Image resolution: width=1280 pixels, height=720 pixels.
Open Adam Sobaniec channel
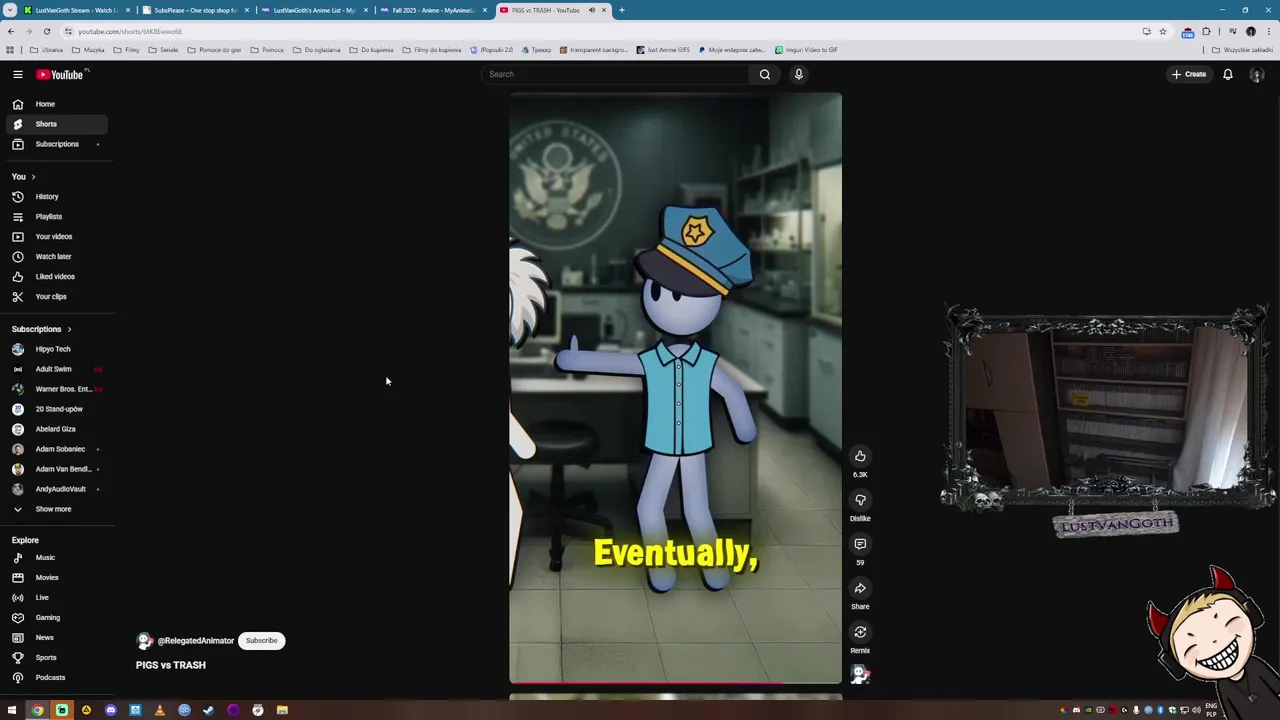[x=57, y=449]
